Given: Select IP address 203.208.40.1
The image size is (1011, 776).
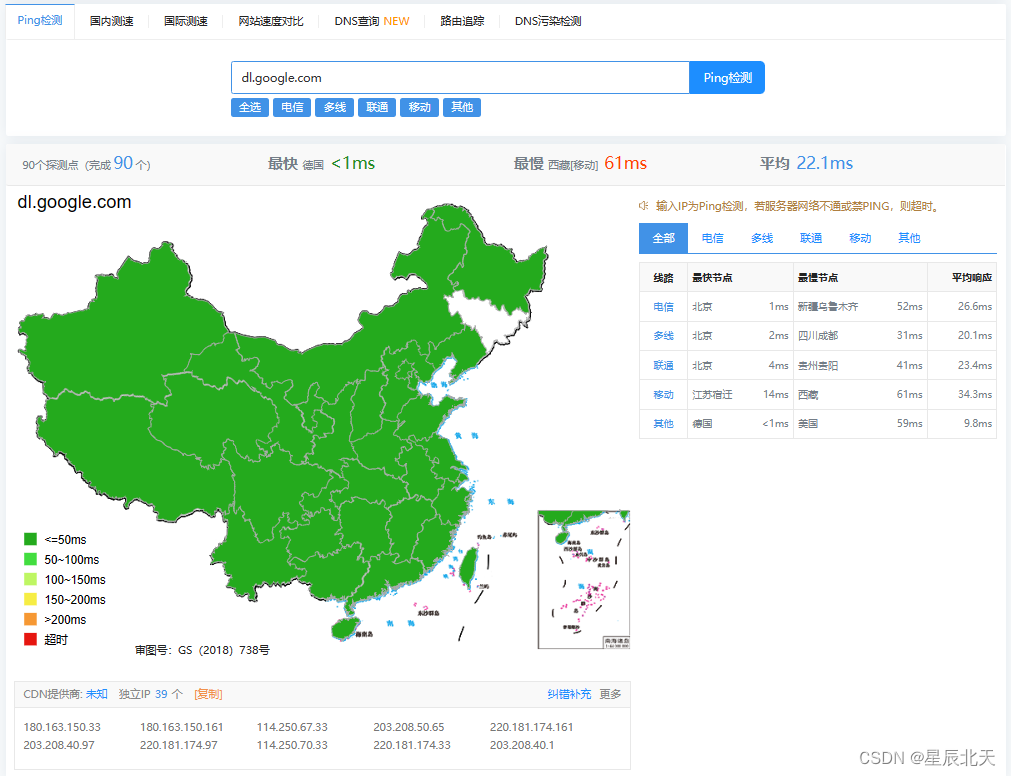Looking at the screenshot, I should point(522,745).
